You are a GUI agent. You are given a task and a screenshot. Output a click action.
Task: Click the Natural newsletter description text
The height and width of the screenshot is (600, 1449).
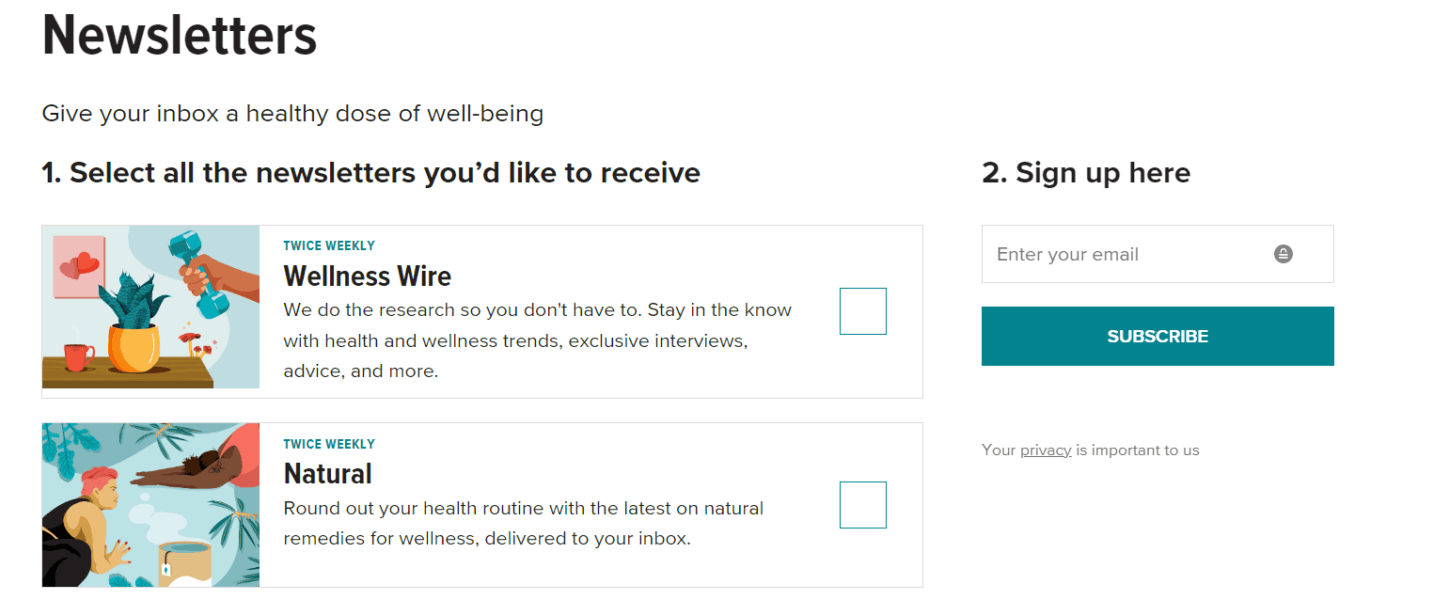pos(522,523)
